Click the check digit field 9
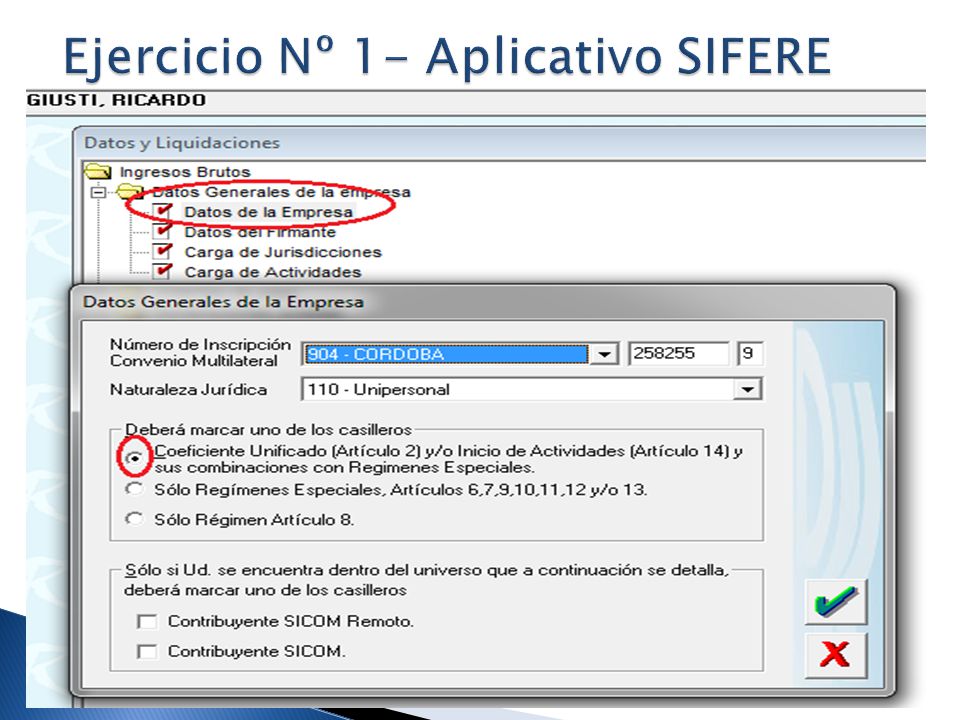The height and width of the screenshot is (720, 960). click(749, 353)
